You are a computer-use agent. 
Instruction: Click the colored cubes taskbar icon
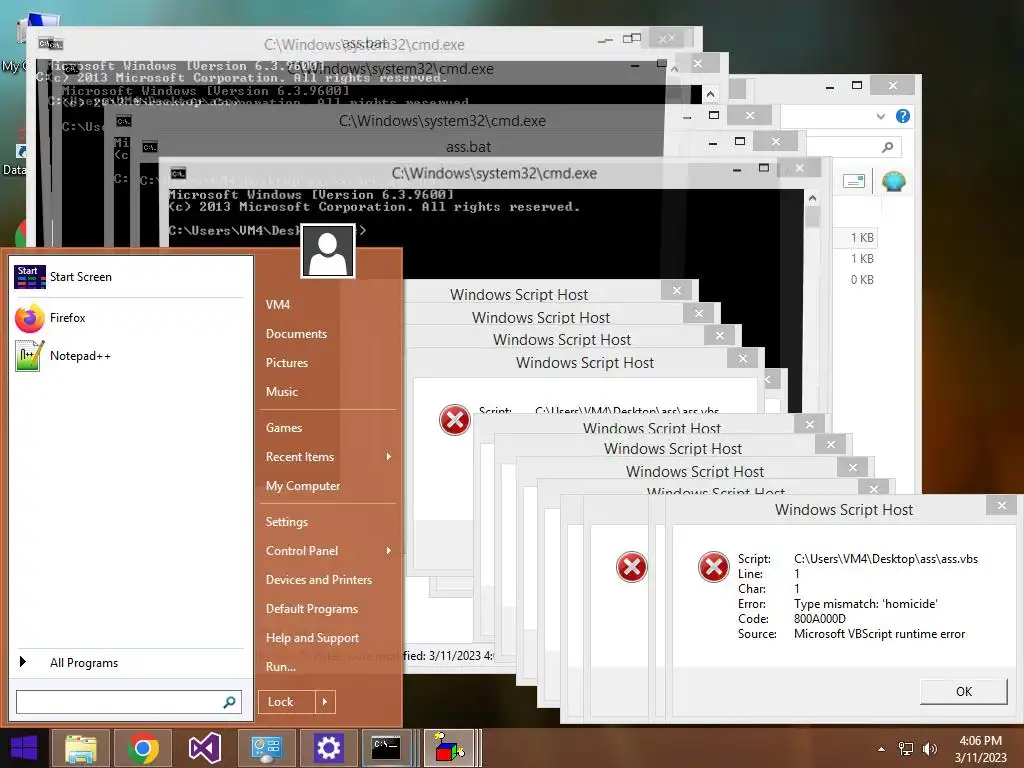tap(449, 748)
